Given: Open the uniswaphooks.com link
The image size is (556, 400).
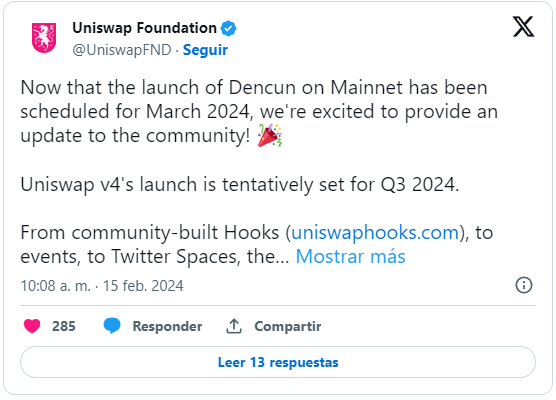Looking at the screenshot, I should (375, 233).
